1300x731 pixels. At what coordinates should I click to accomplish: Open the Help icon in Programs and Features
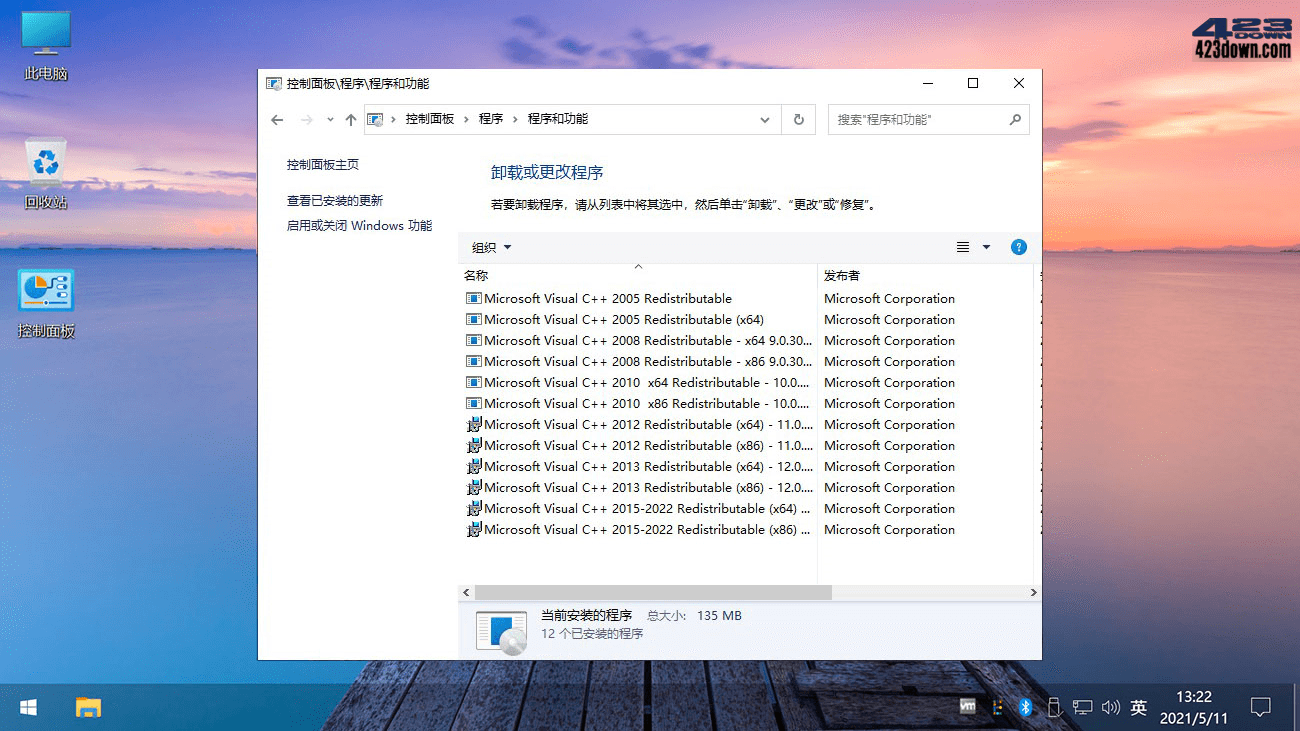tap(1018, 247)
